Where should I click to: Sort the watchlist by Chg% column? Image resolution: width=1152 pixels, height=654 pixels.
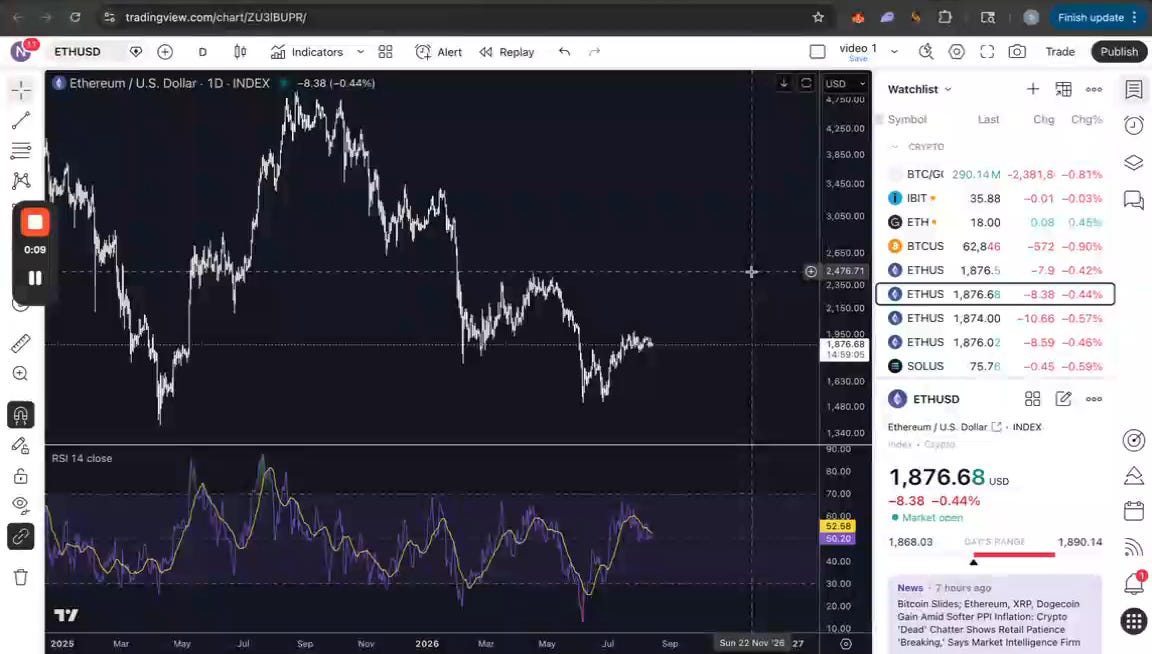coord(1086,119)
